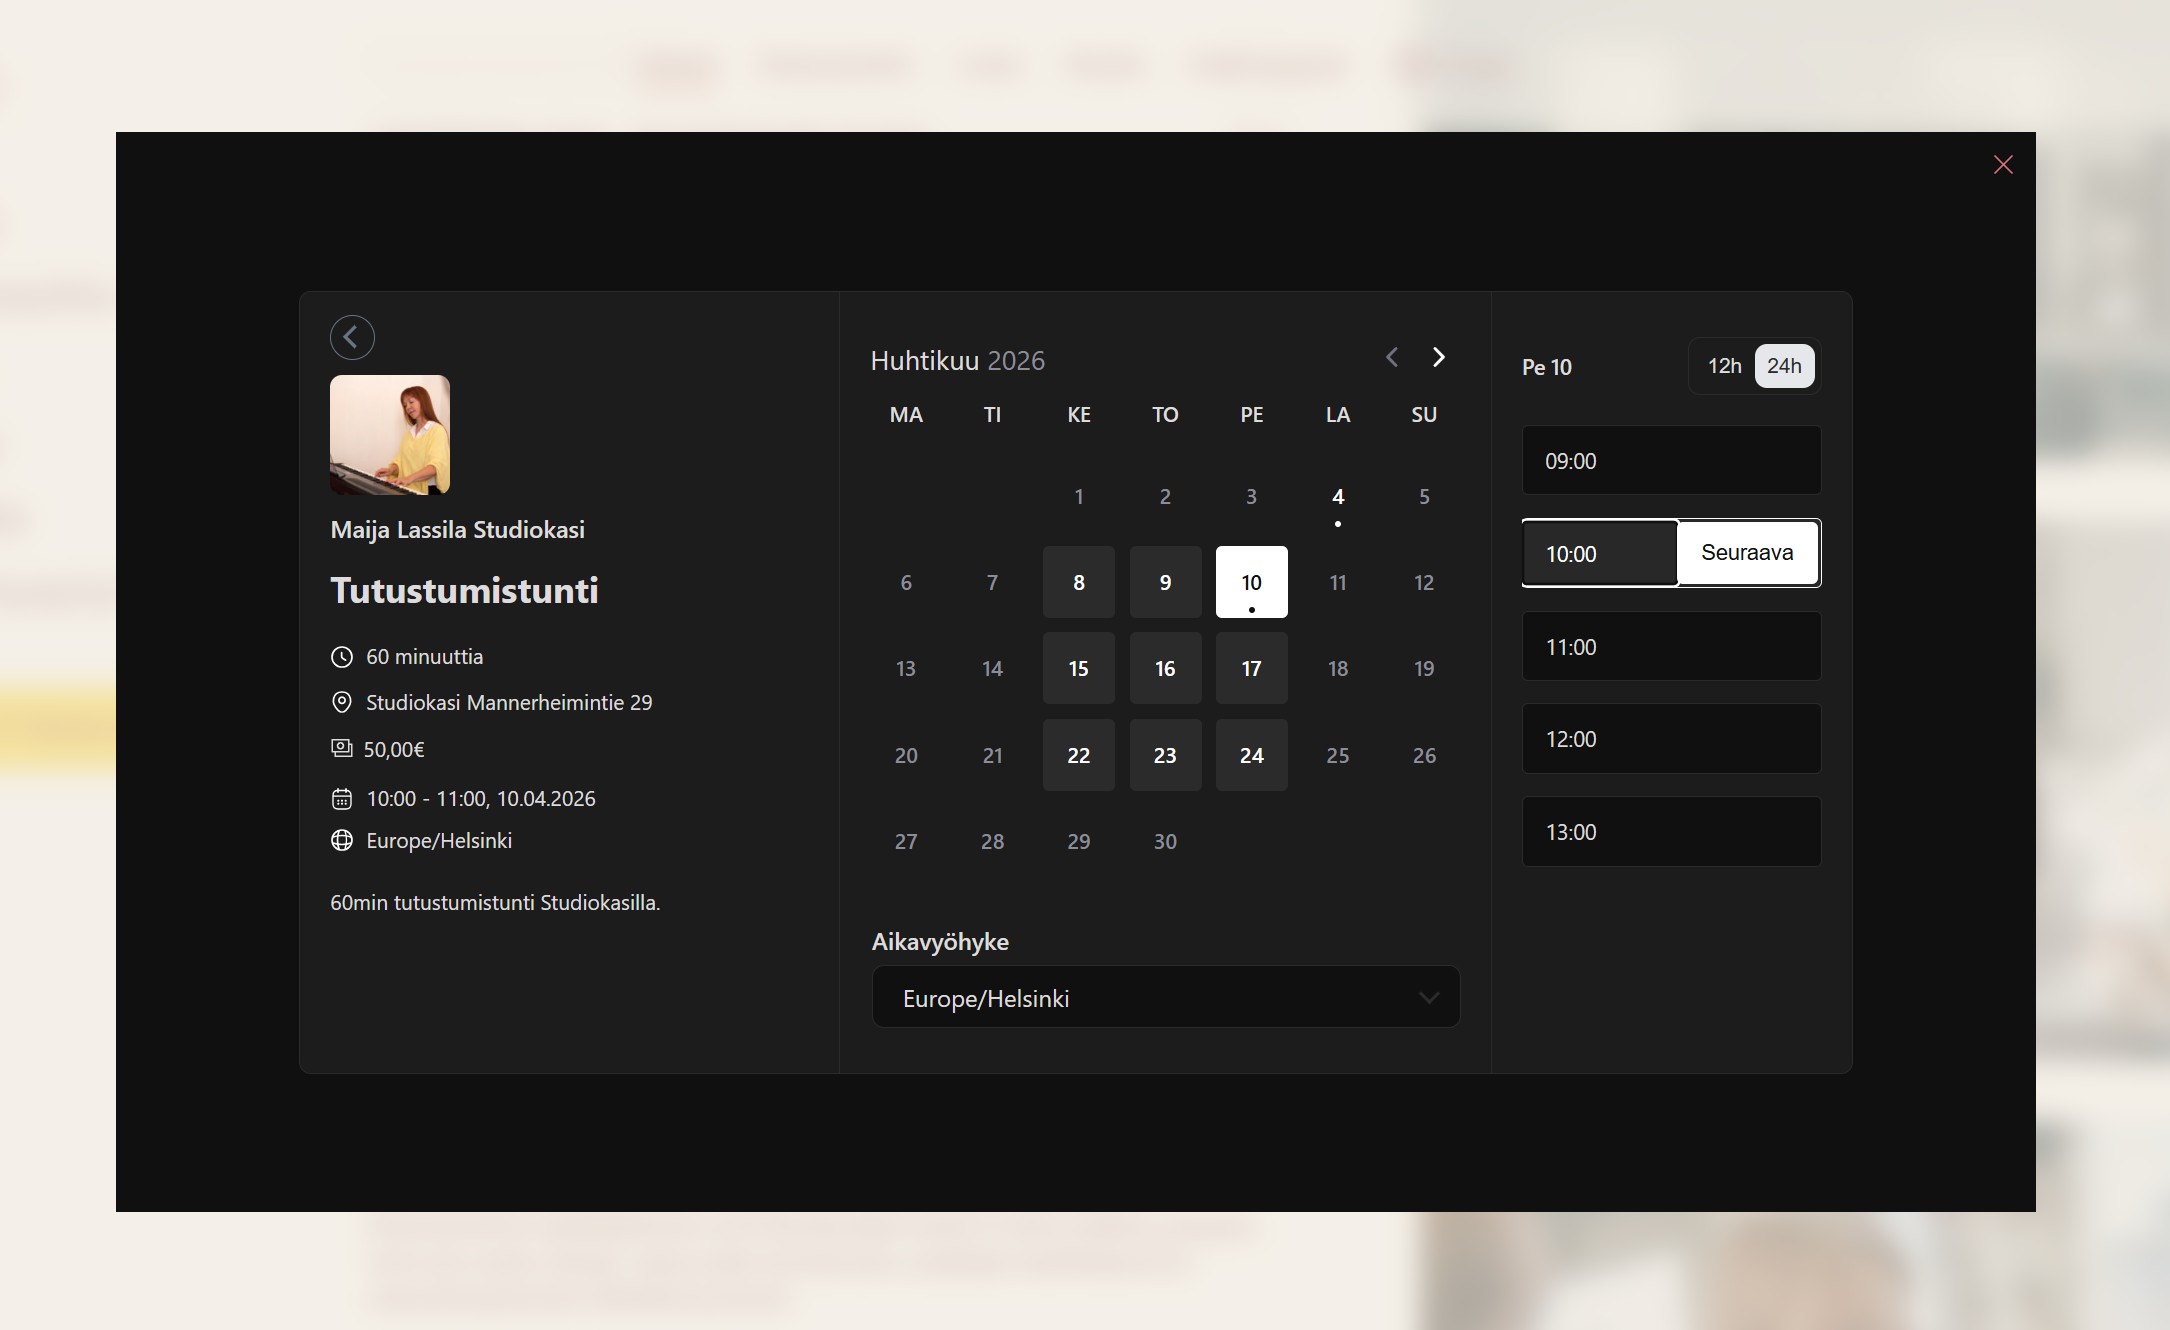Click the price icon beside 50,00€

[x=342, y=749]
